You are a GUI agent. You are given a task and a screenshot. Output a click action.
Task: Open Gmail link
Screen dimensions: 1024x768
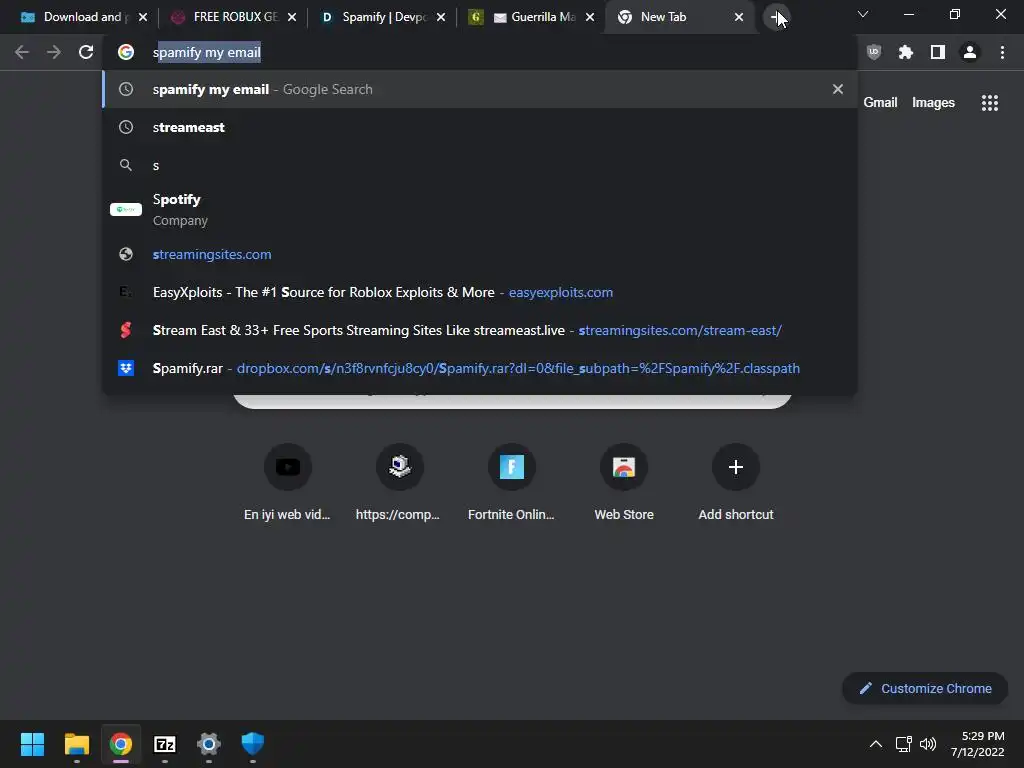pos(880,103)
